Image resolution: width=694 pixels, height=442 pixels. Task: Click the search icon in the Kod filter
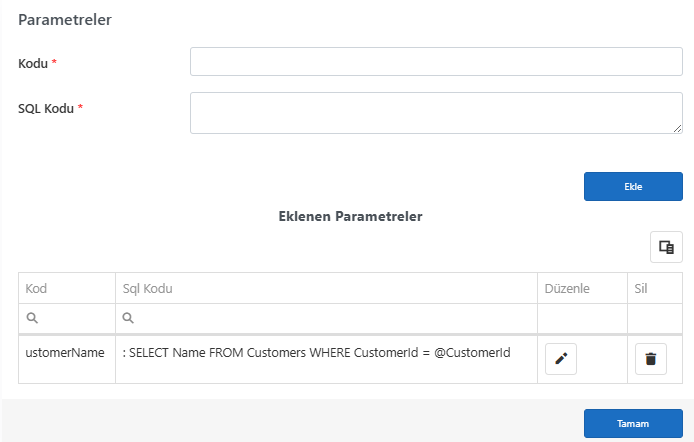tap(32, 318)
